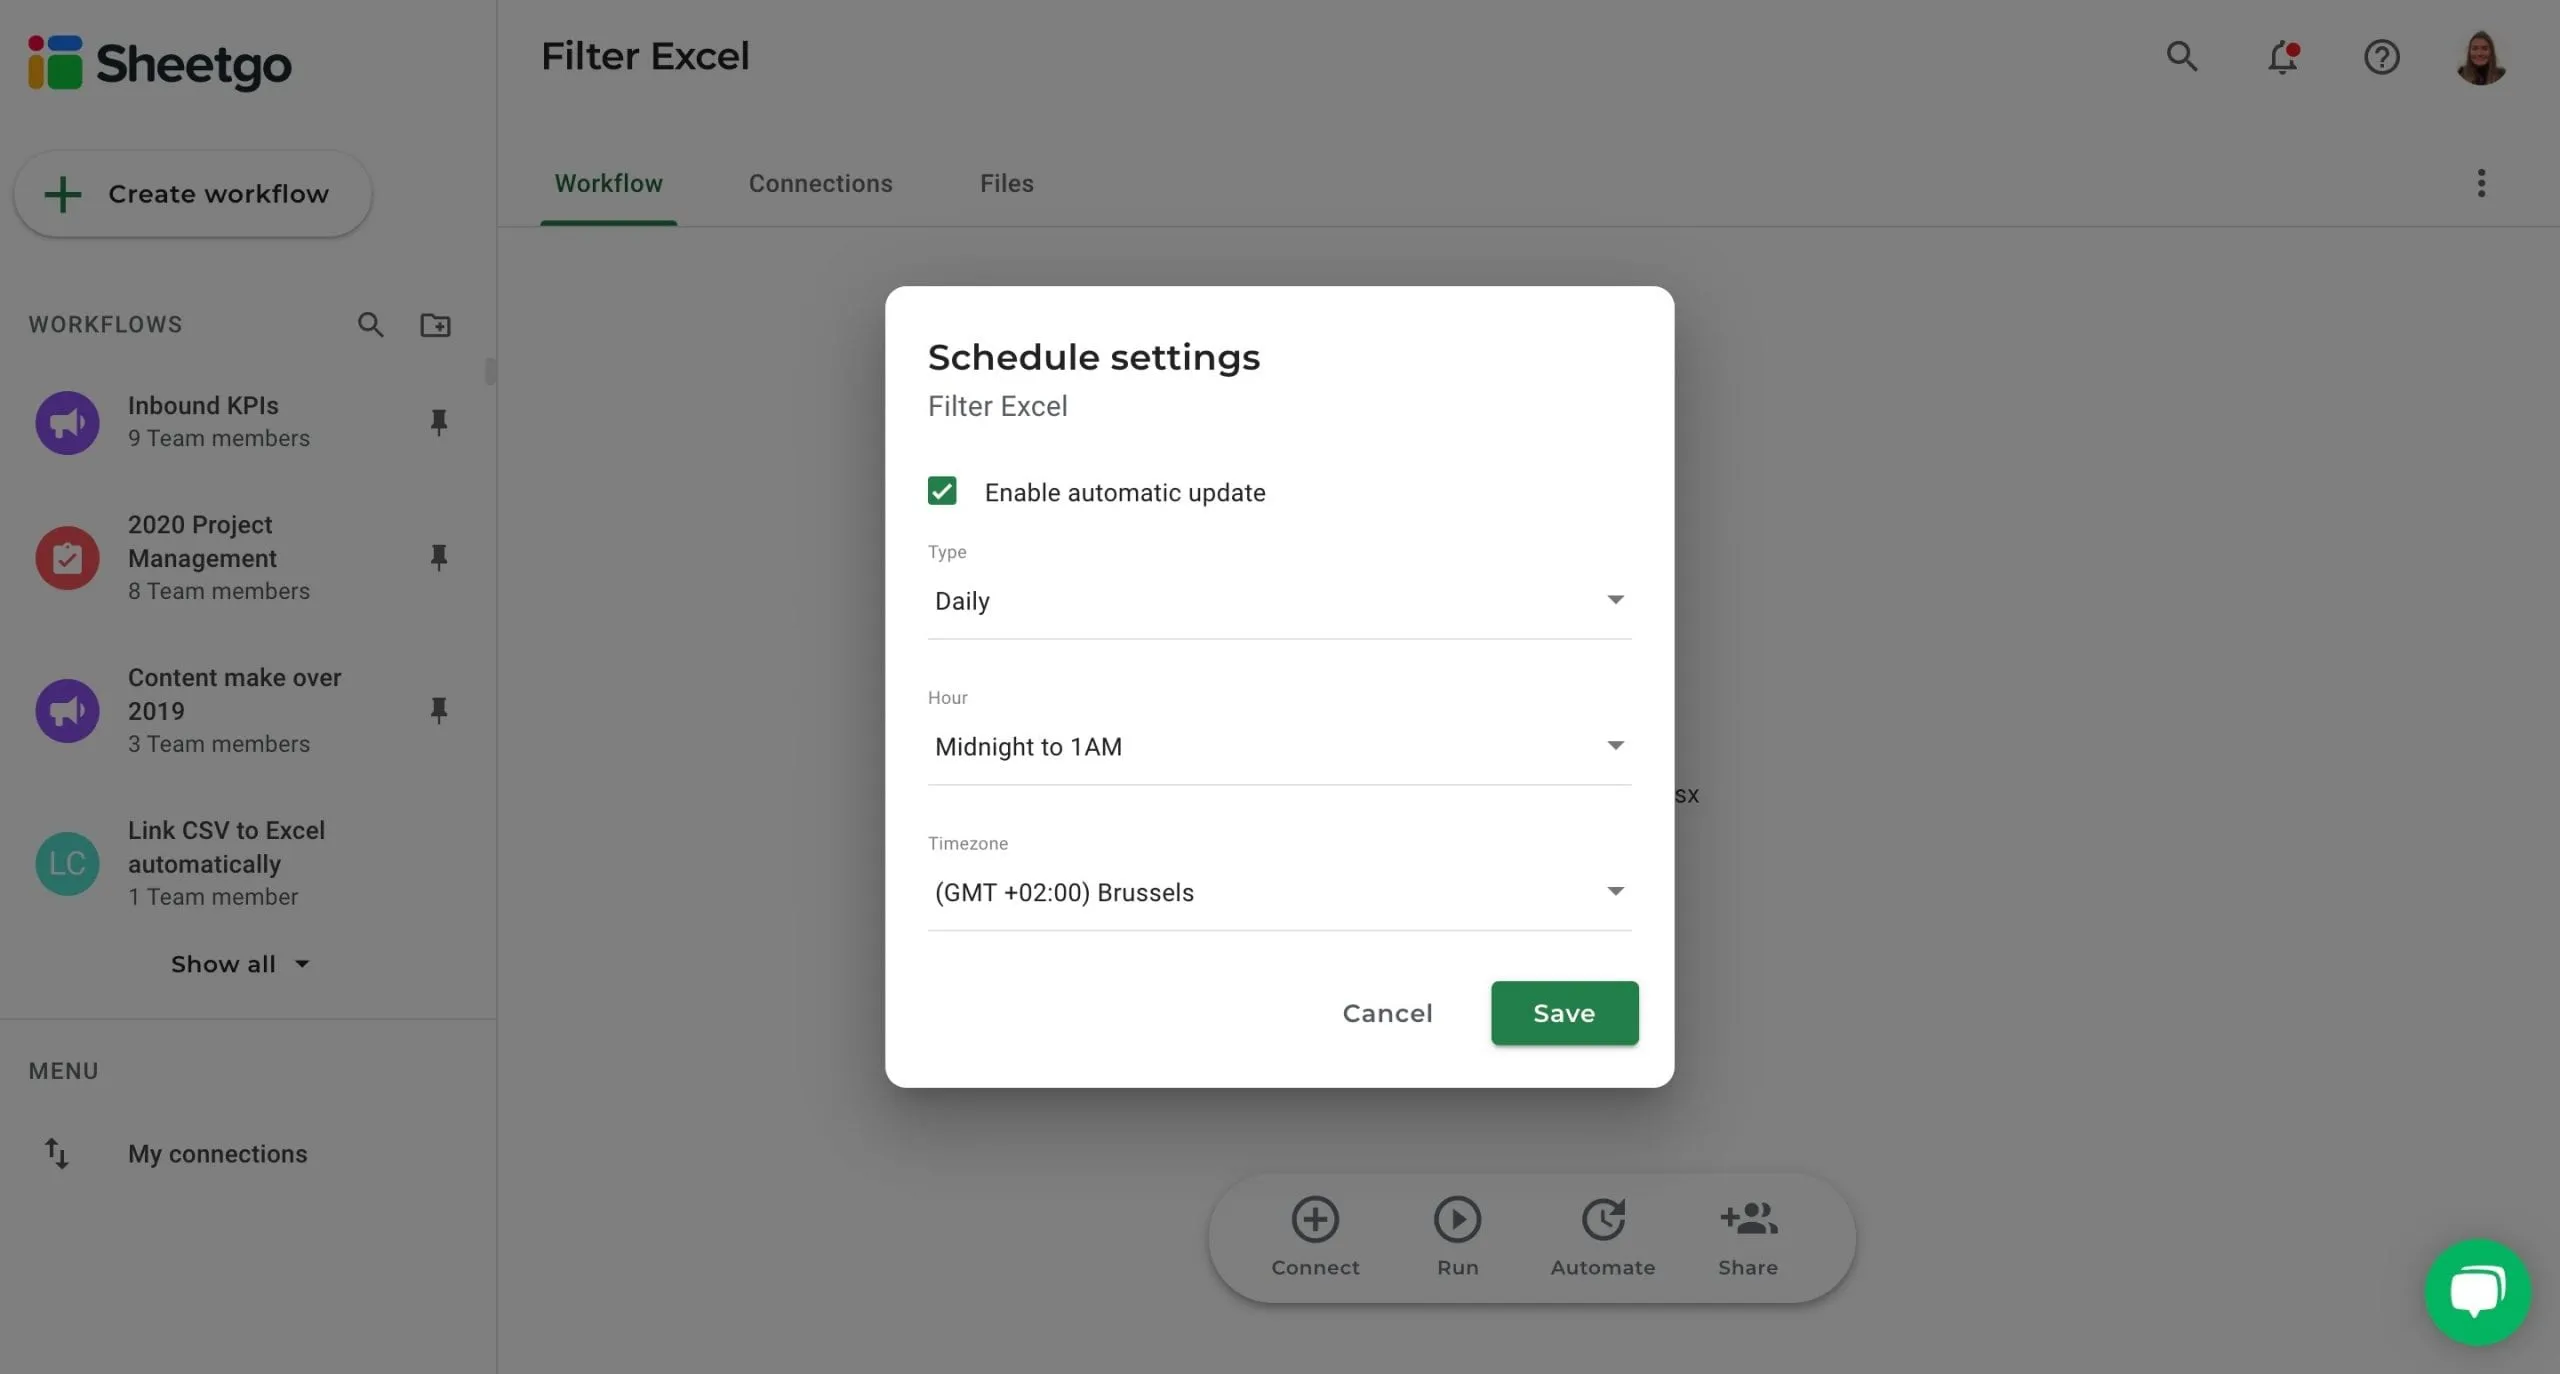2560x1374 pixels.
Task: Click the 2020 Project Management clipboard icon
Action: [x=67, y=558]
